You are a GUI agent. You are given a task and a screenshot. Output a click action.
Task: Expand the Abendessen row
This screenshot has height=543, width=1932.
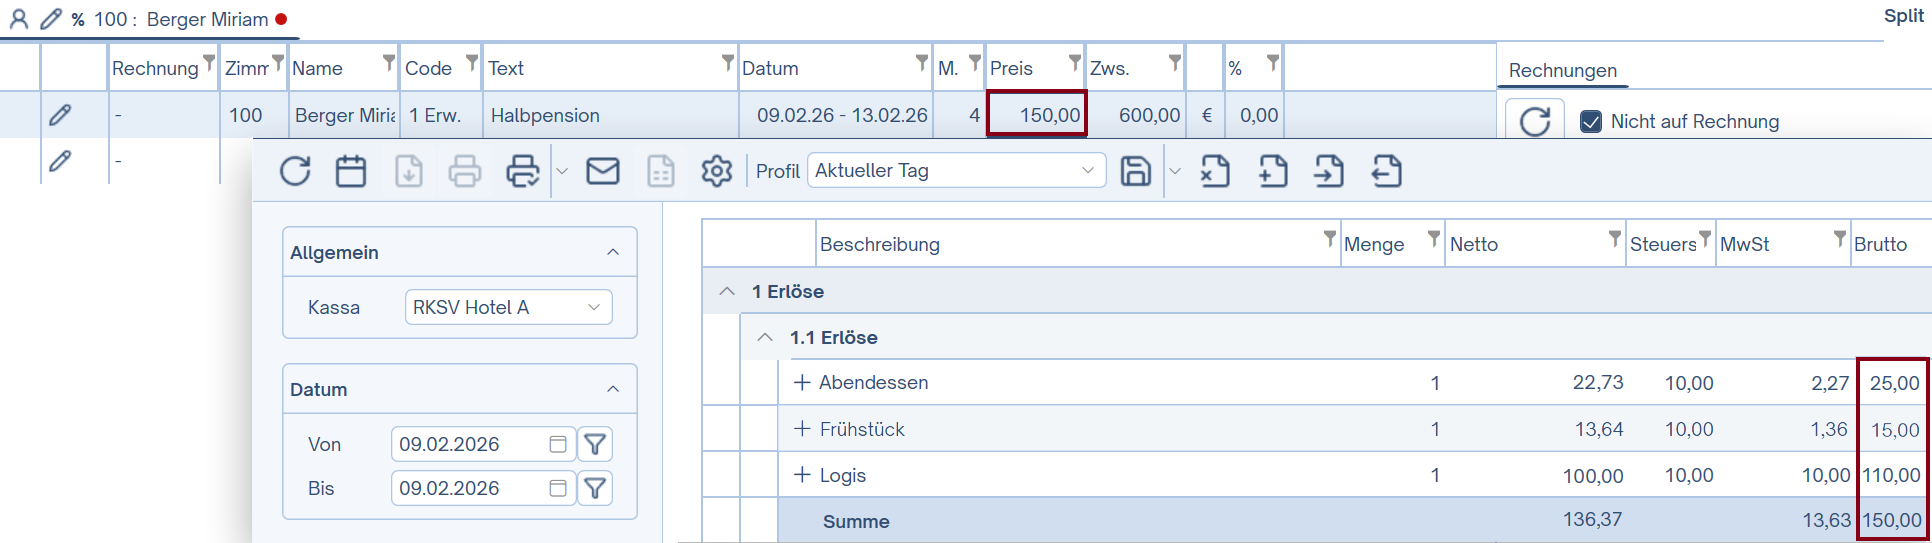[802, 383]
